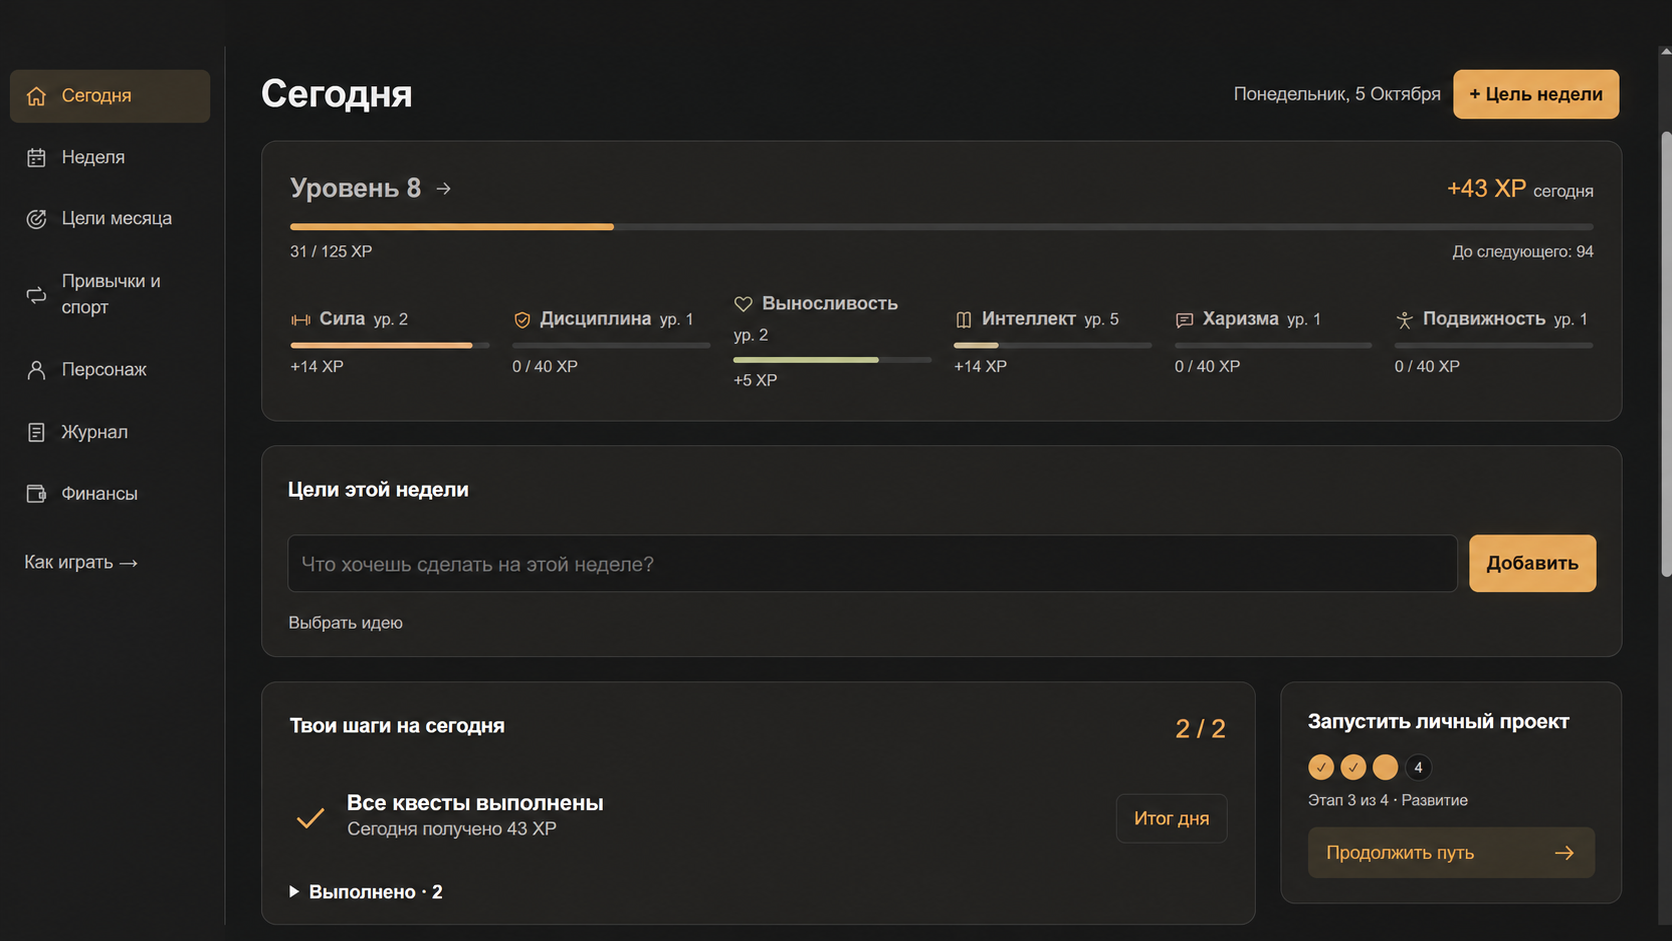Click the wallet icon beside Финансы
Image resolution: width=1672 pixels, height=941 pixels.
(36, 493)
